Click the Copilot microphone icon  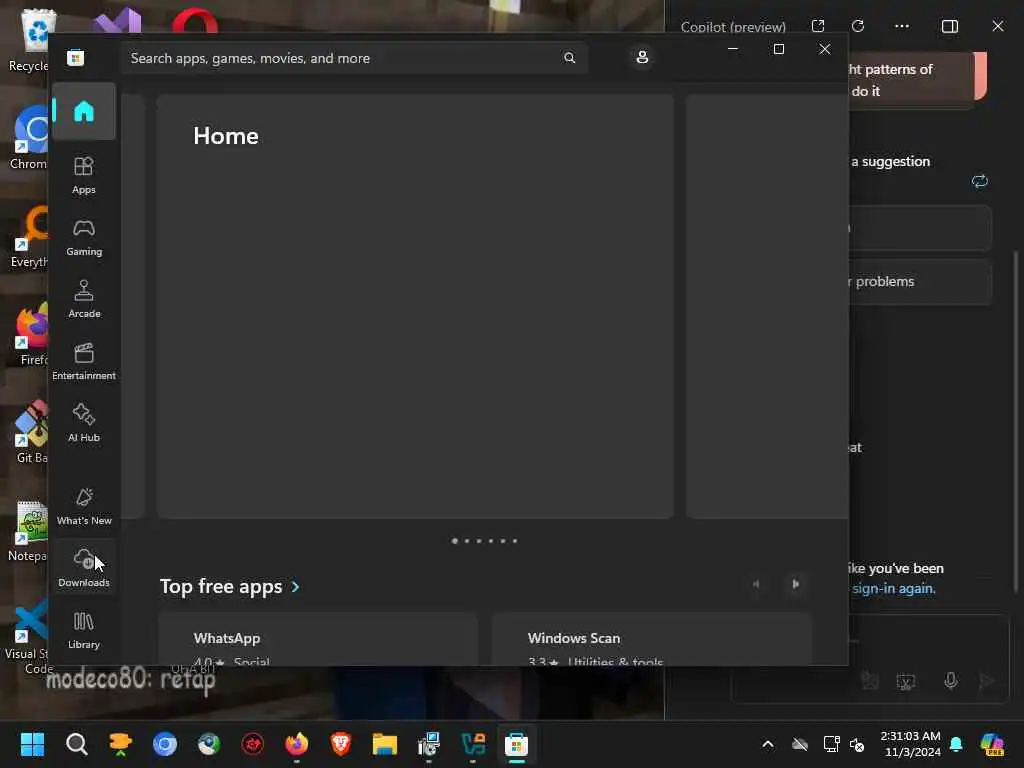(951, 681)
